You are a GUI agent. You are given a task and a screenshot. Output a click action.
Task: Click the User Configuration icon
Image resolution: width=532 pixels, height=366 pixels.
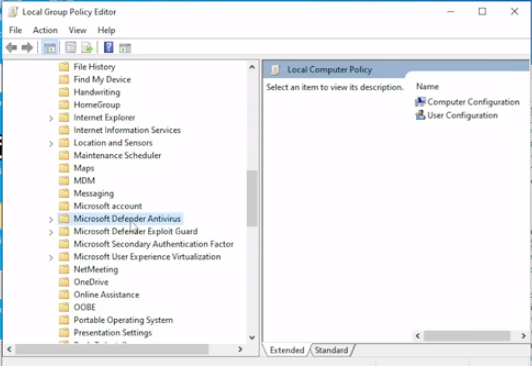click(x=420, y=115)
